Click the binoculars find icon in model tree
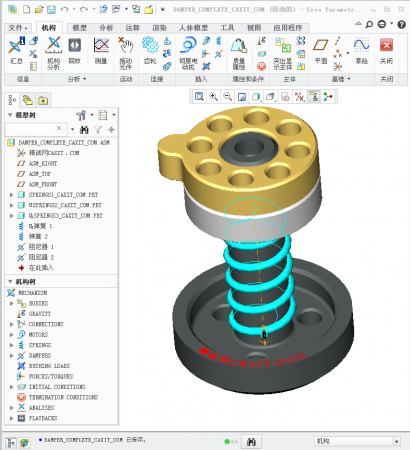410x450 pixels. [x=84, y=129]
